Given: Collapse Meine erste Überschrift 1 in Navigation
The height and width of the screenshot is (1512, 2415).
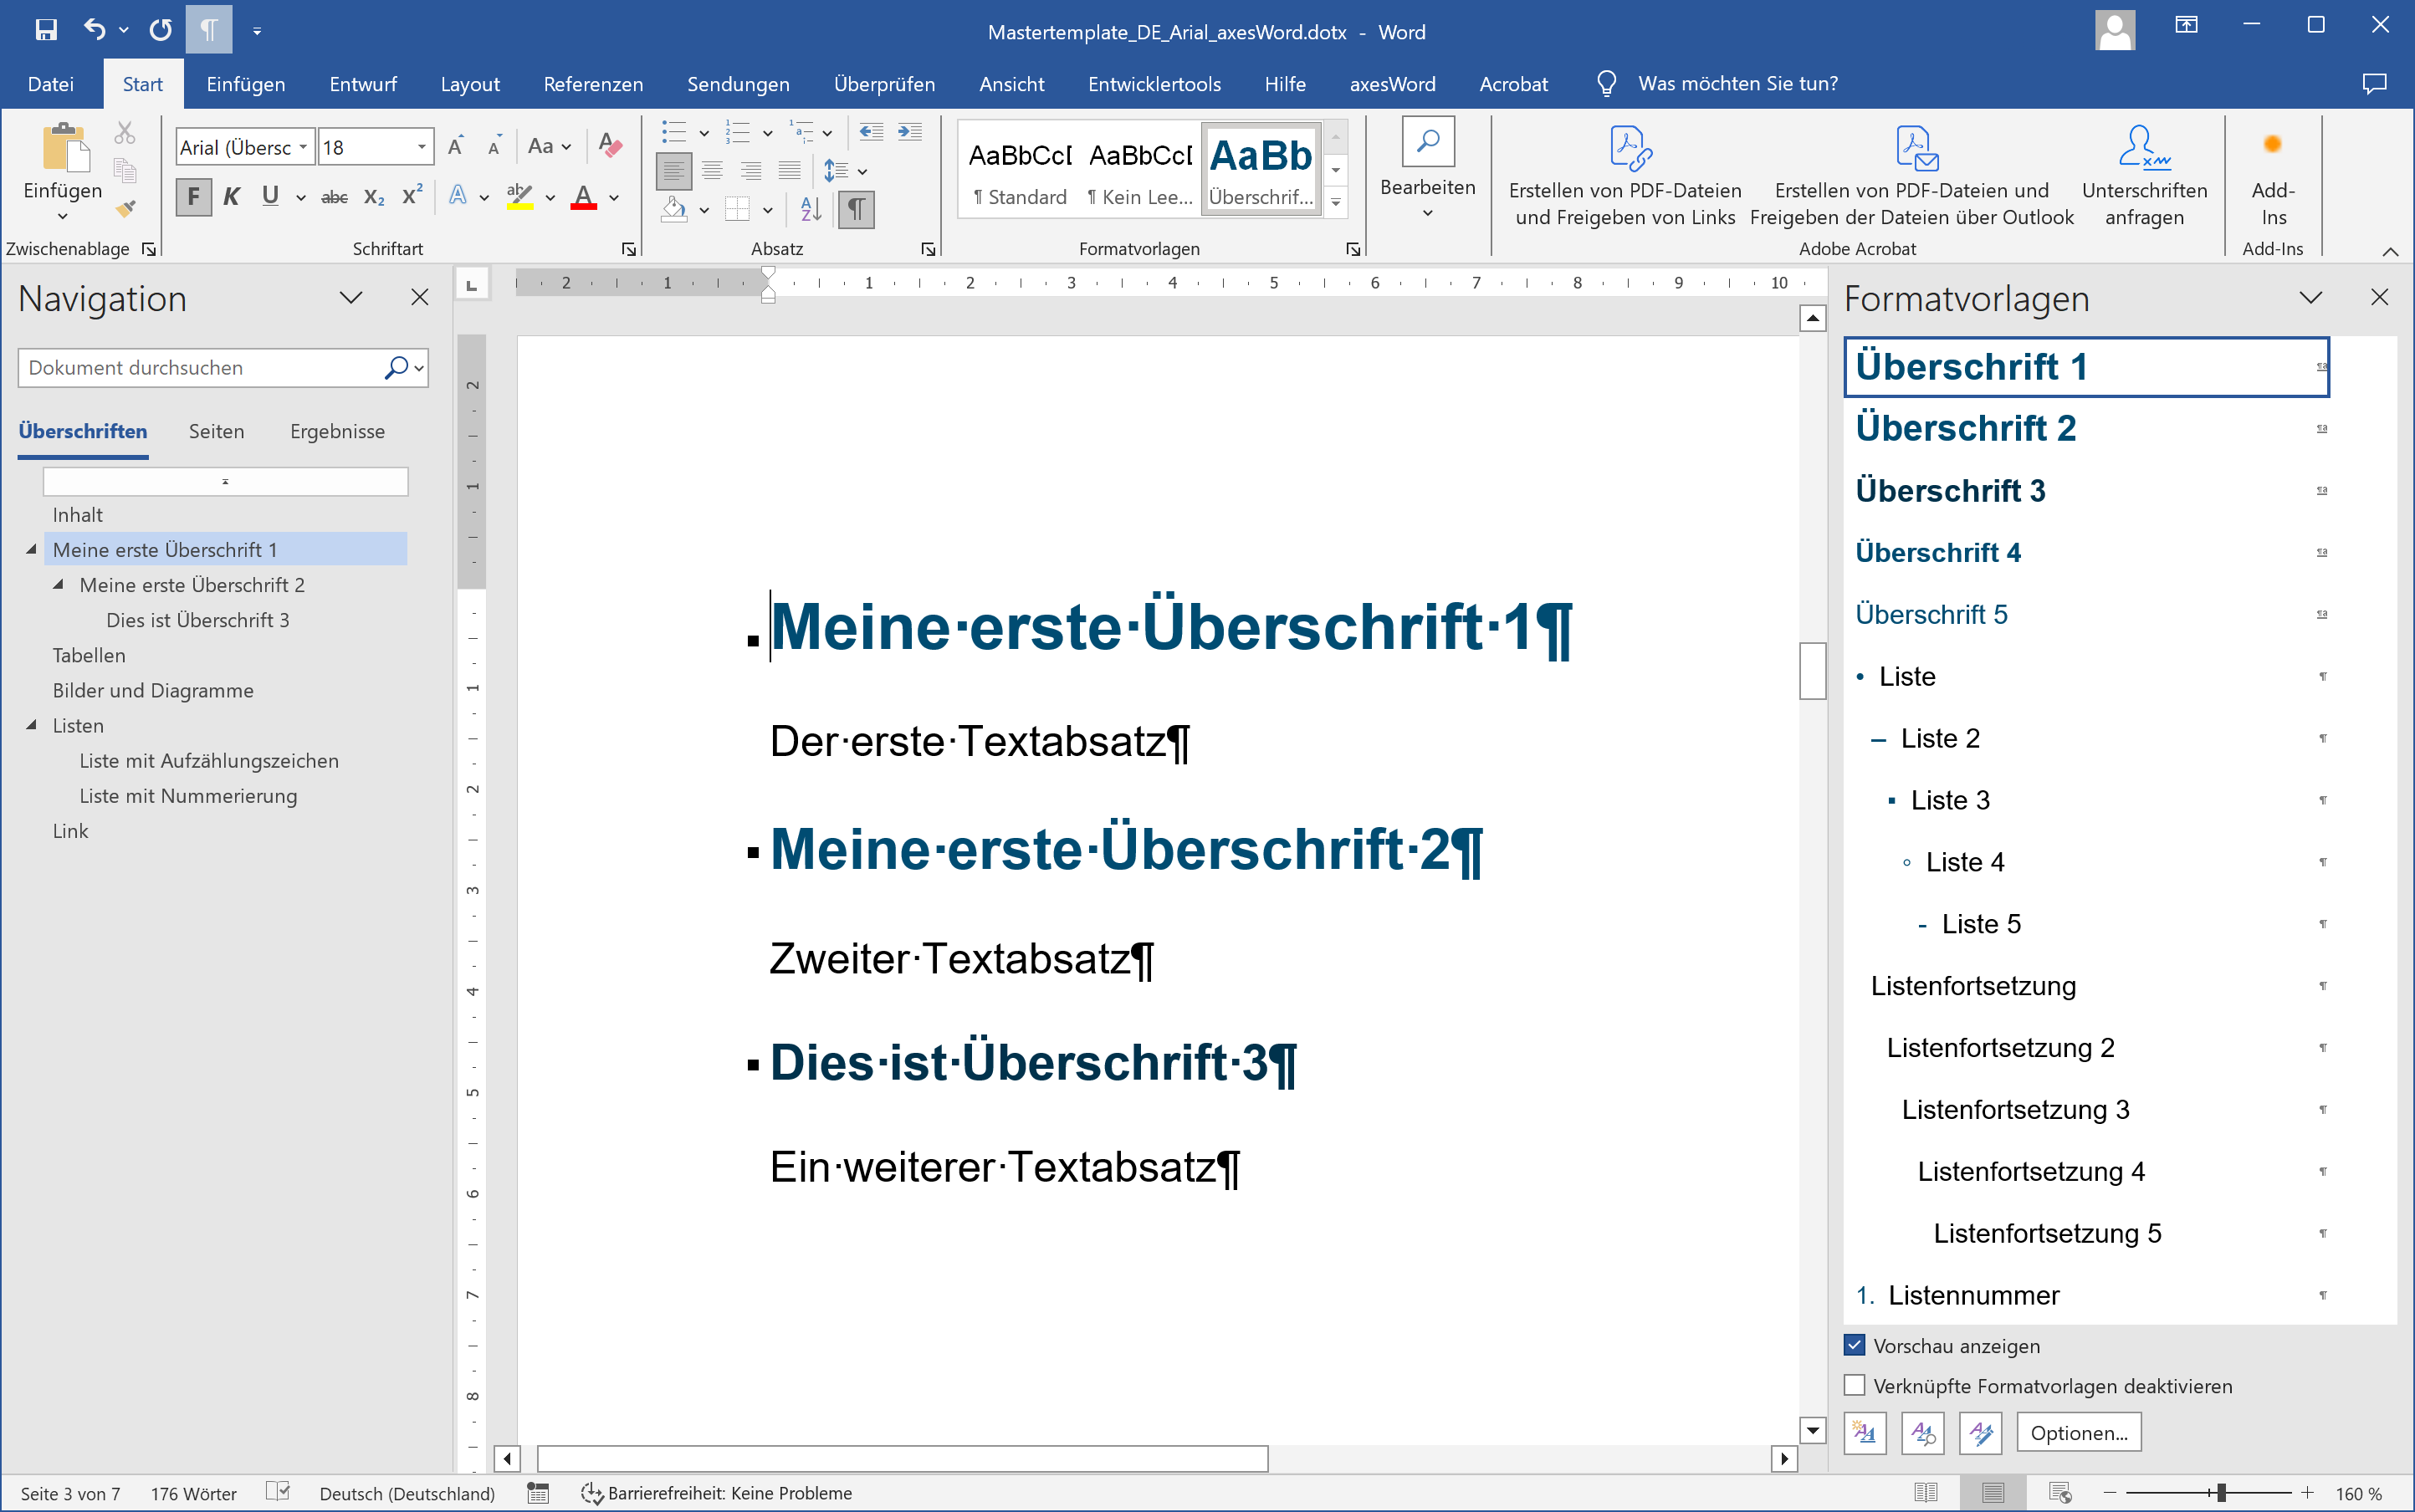Looking at the screenshot, I should (31, 549).
